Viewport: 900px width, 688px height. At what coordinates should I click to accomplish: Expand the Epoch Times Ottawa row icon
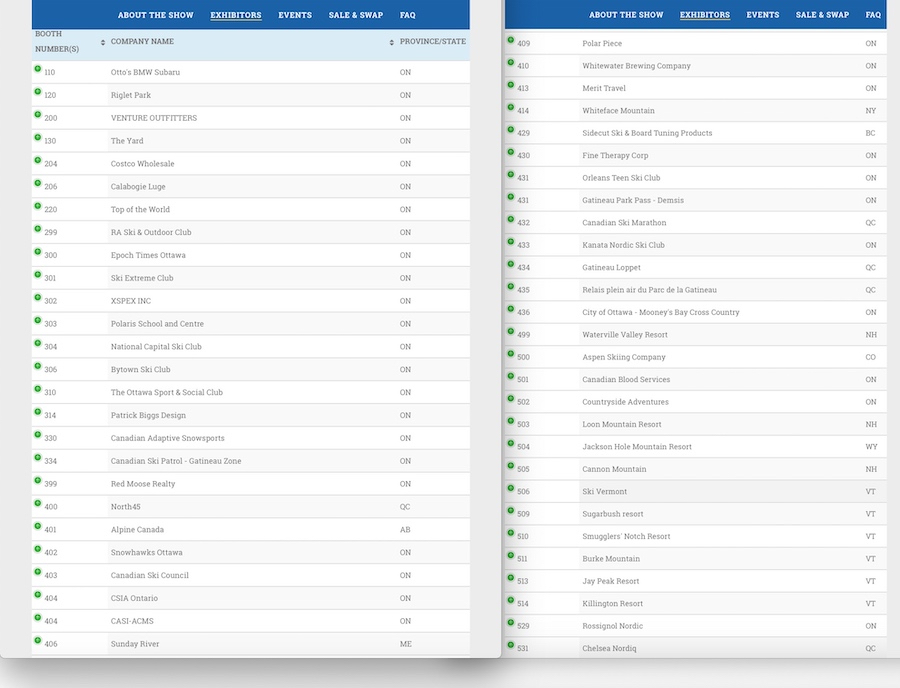[x=38, y=252]
